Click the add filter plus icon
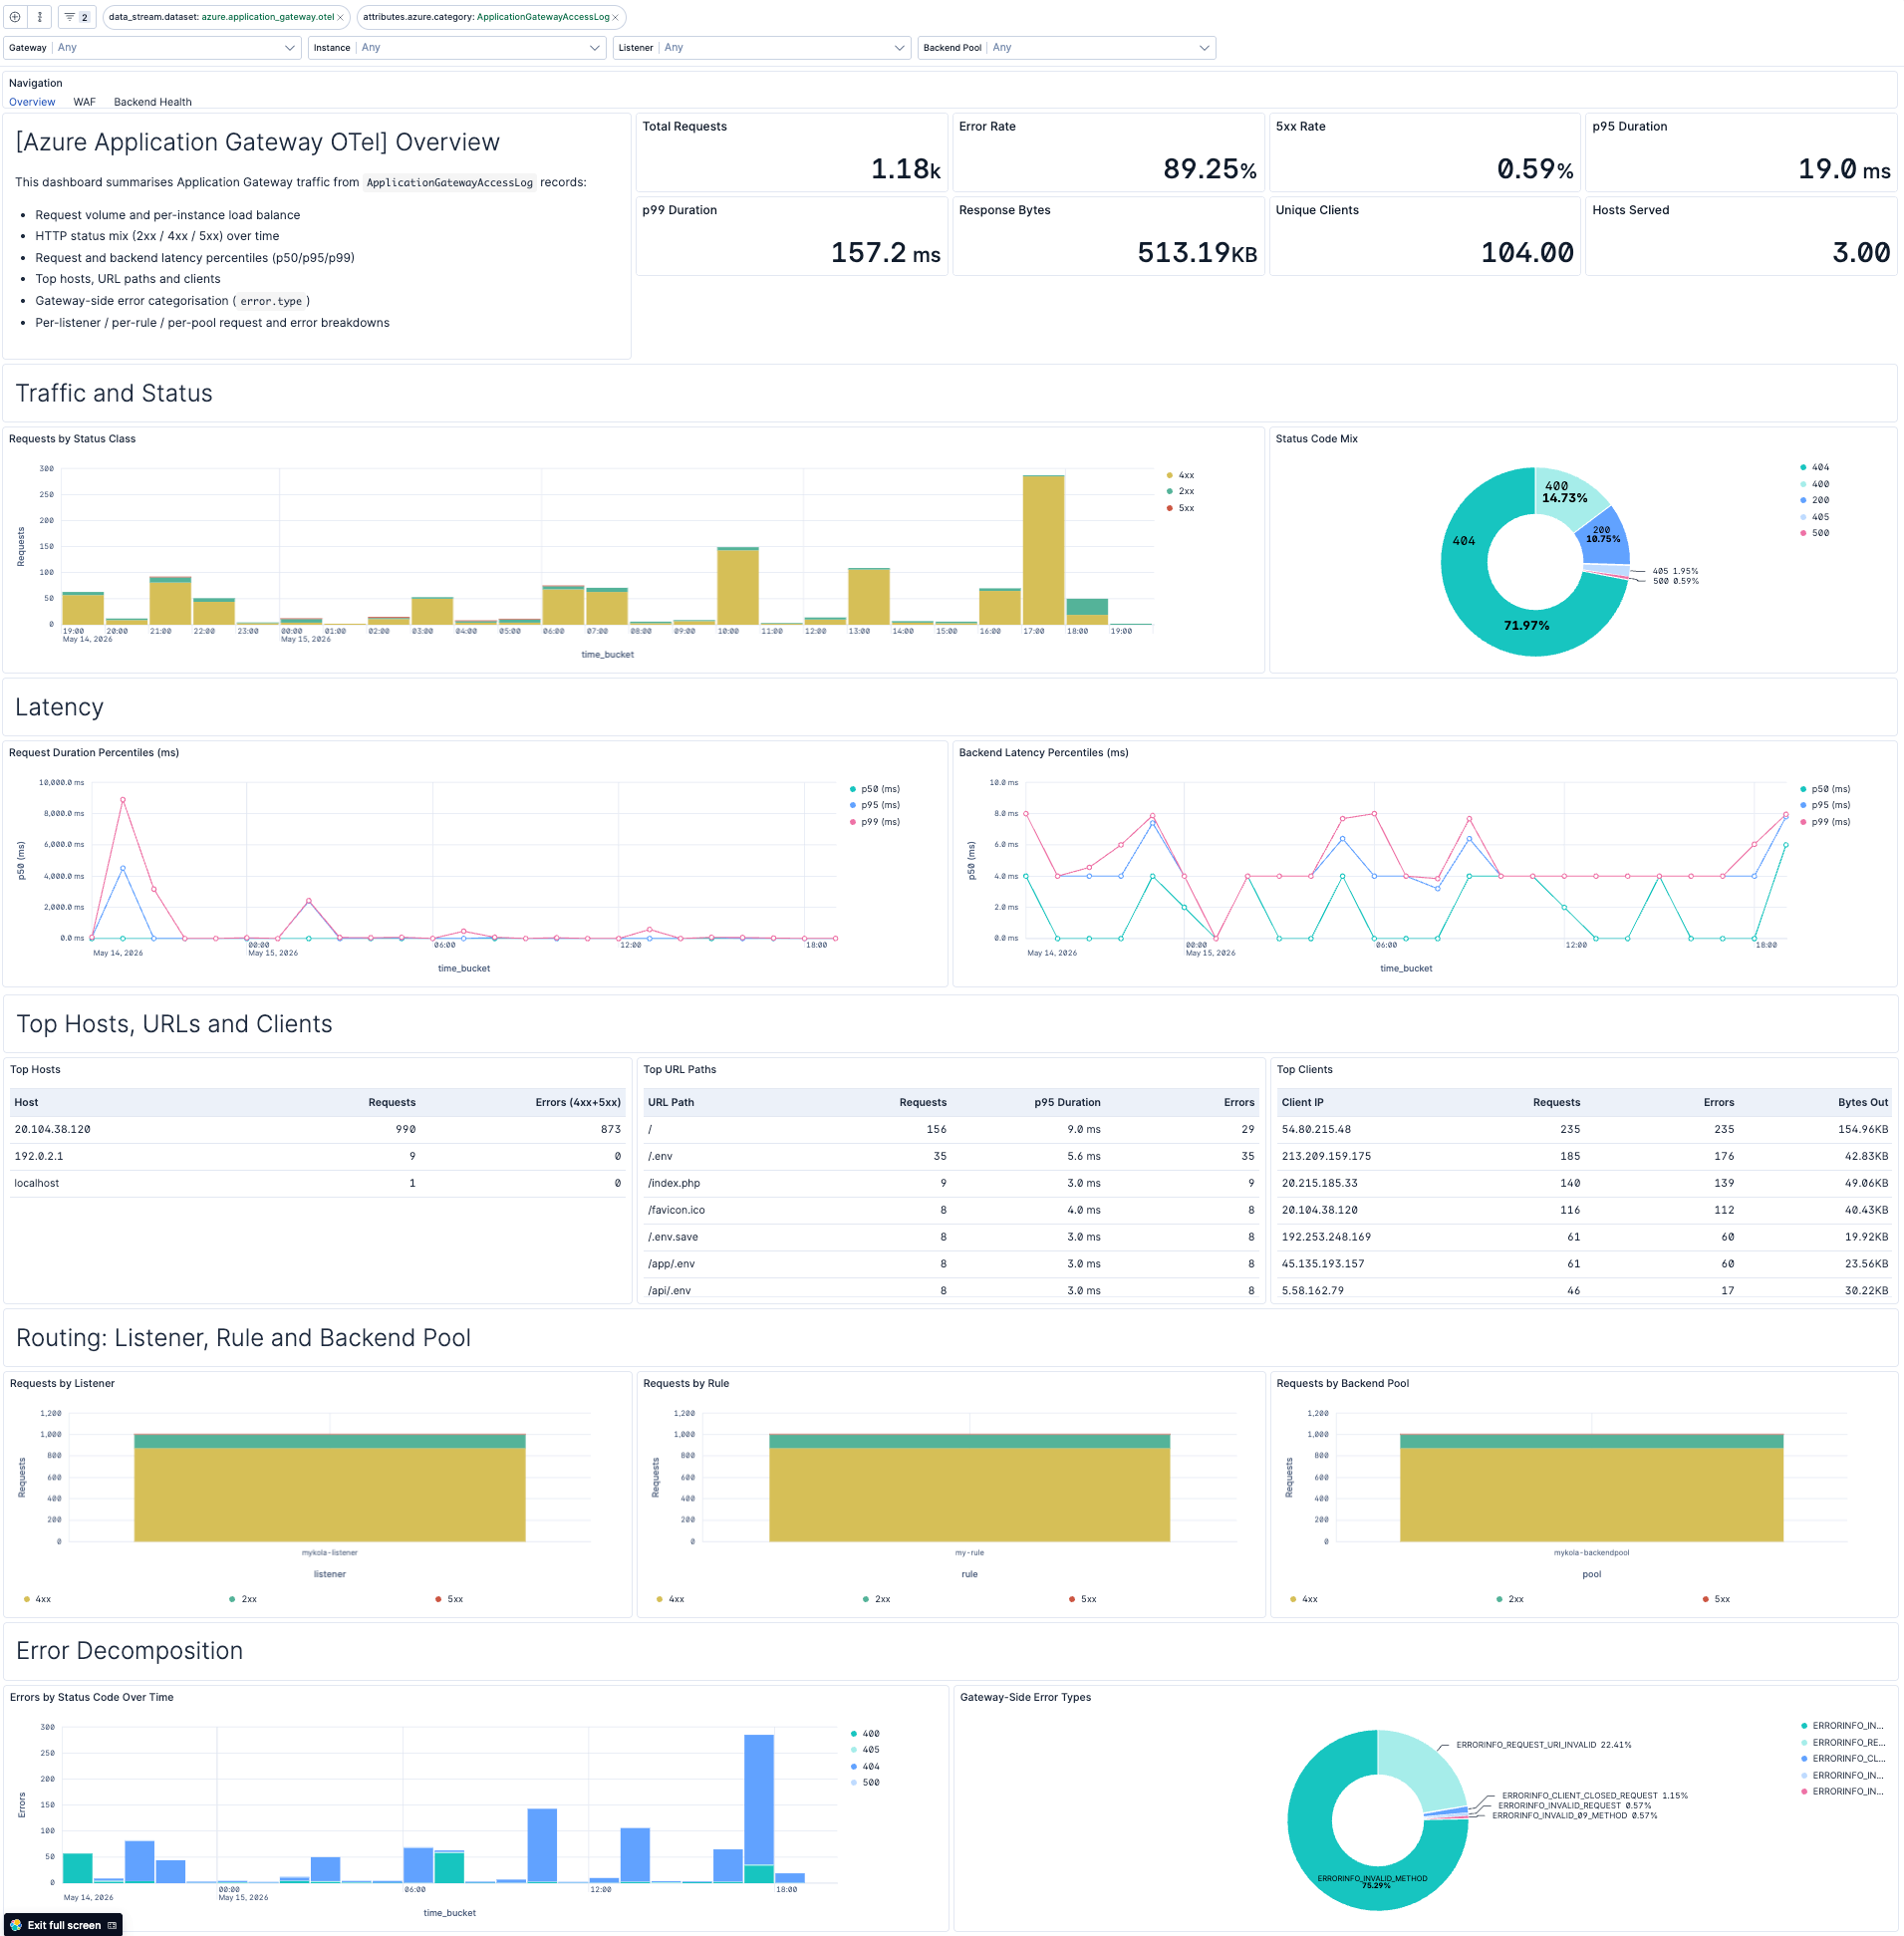This screenshot has height=1936, width=1904. (15, 17)
